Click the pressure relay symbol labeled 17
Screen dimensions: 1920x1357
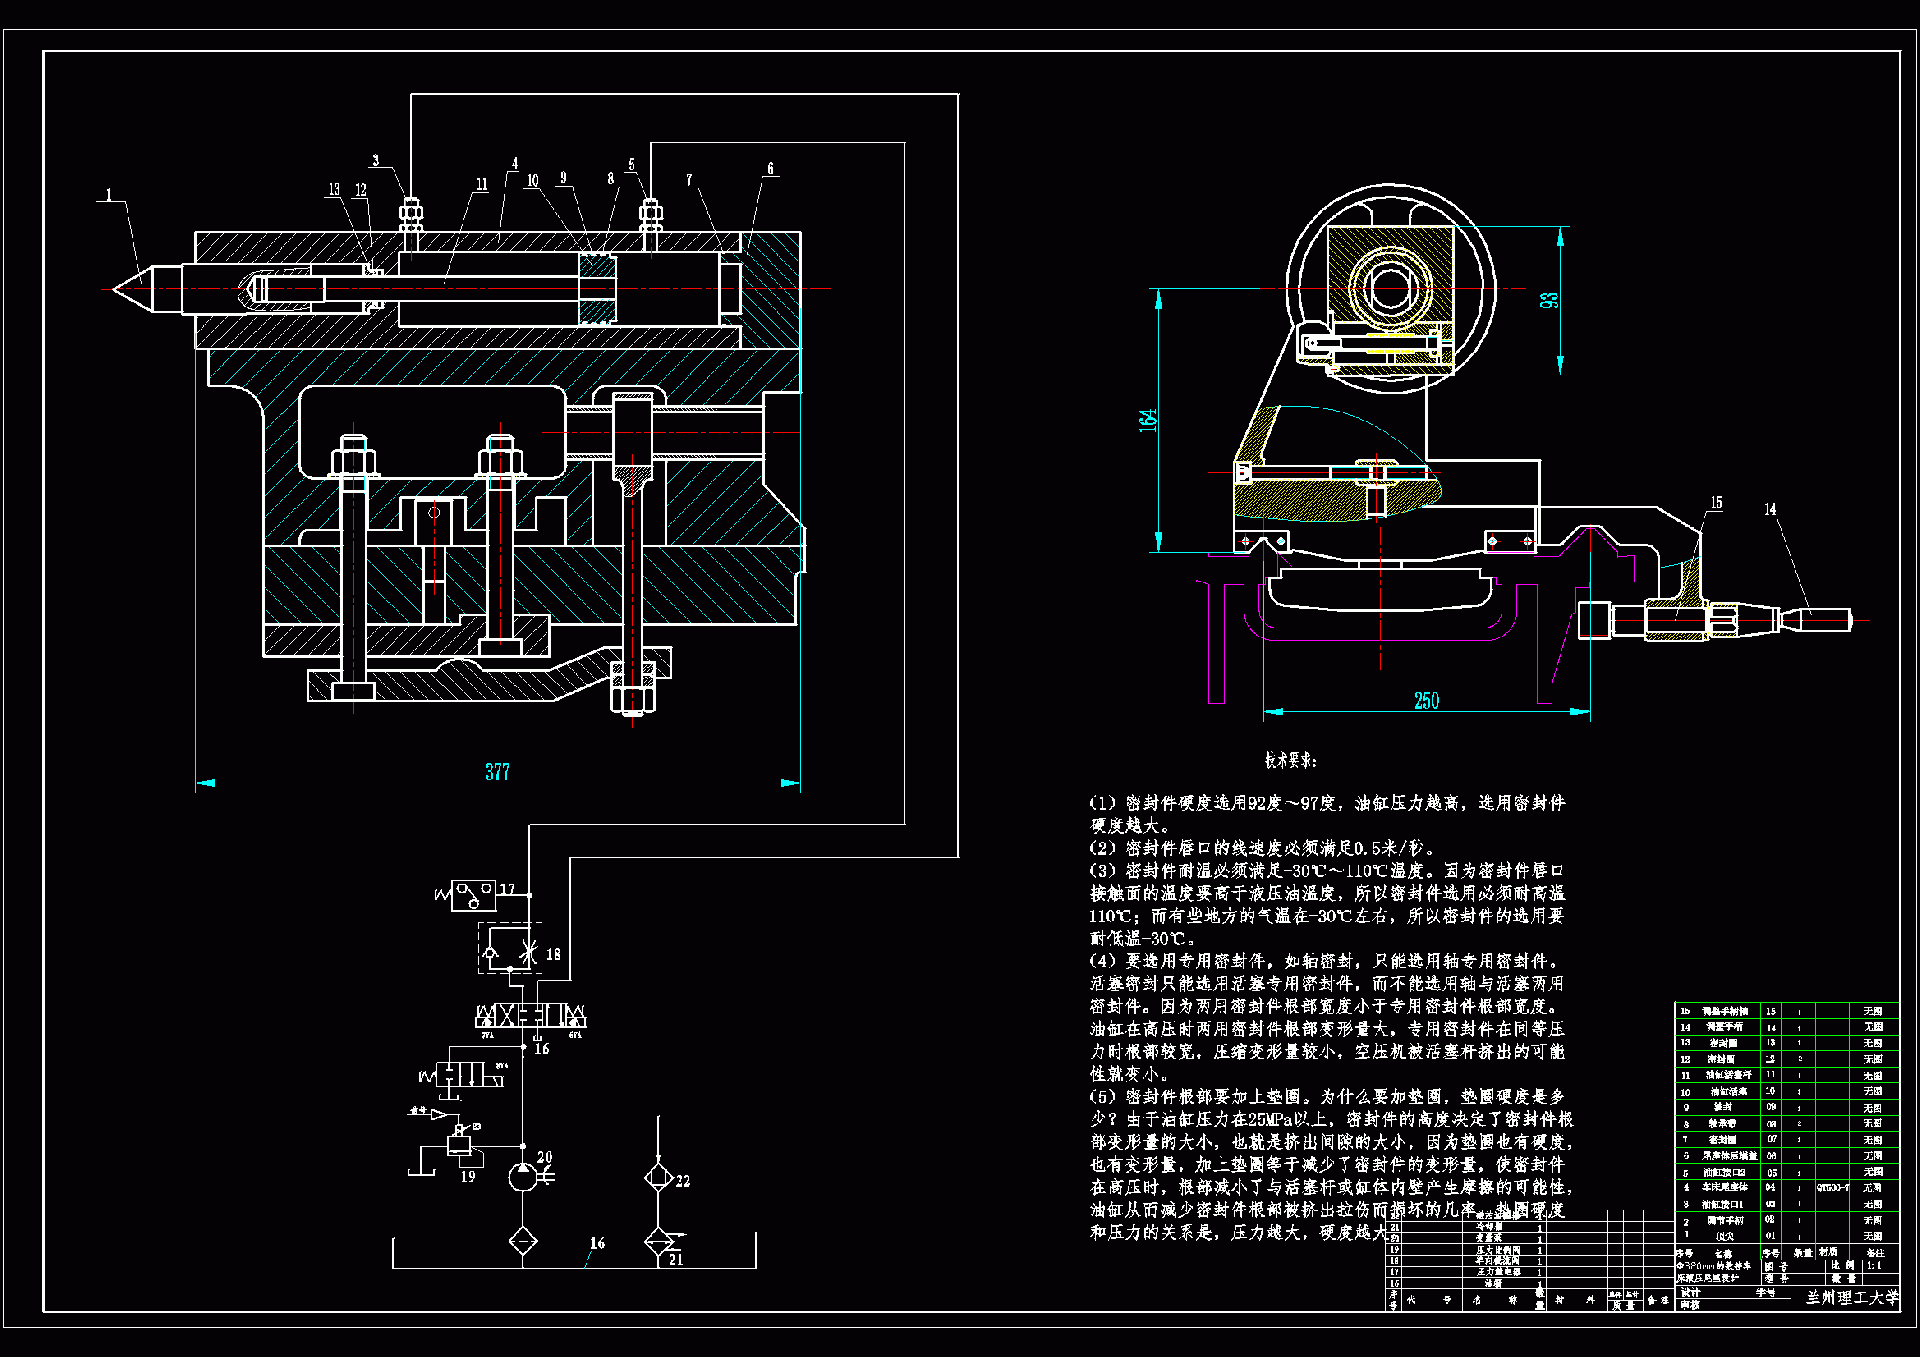click(473, 895)
